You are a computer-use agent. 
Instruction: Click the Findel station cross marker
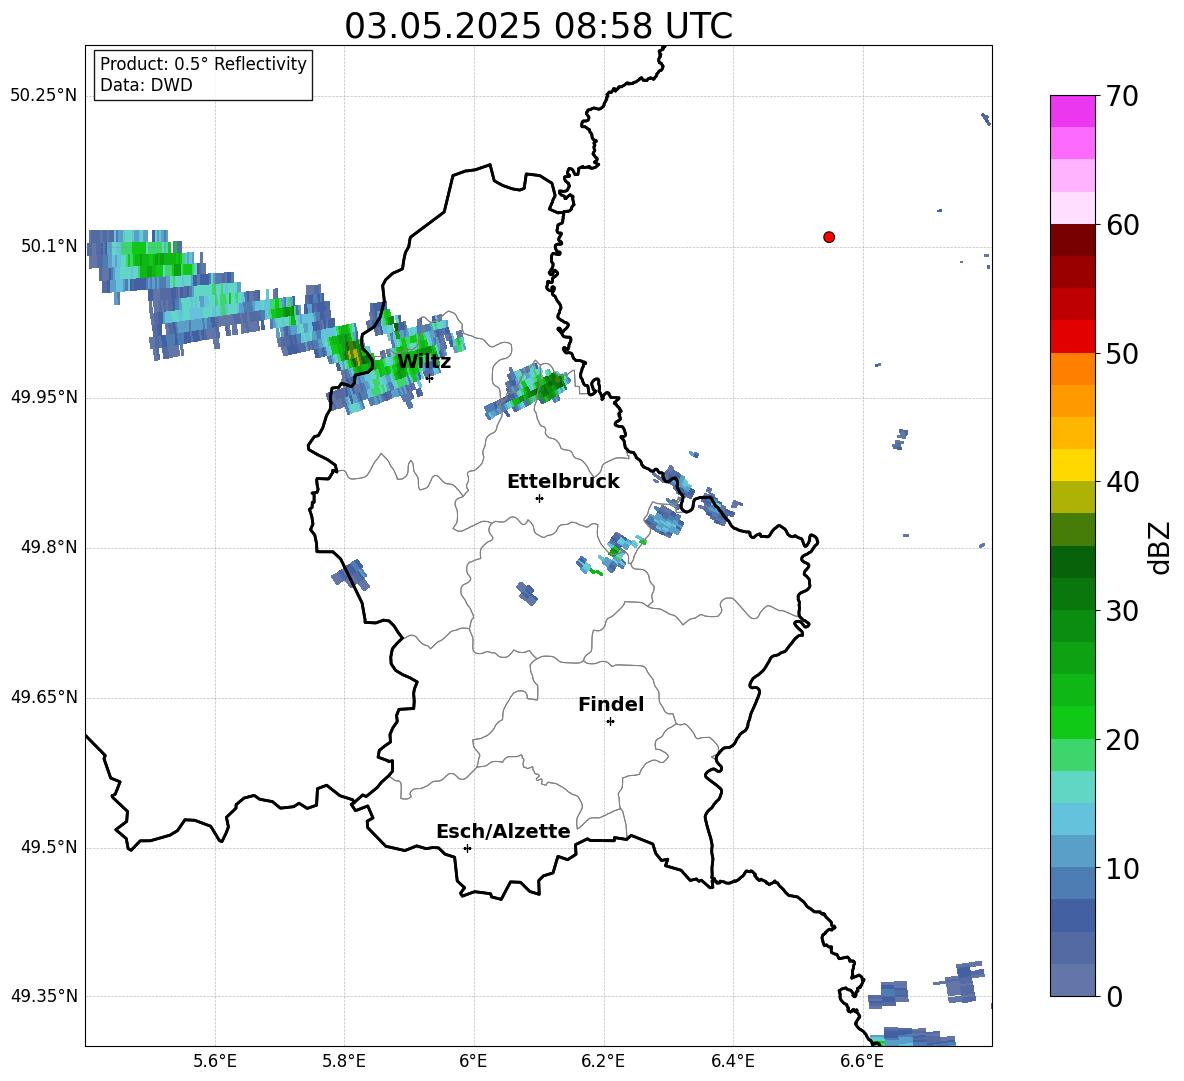(610, 722)
